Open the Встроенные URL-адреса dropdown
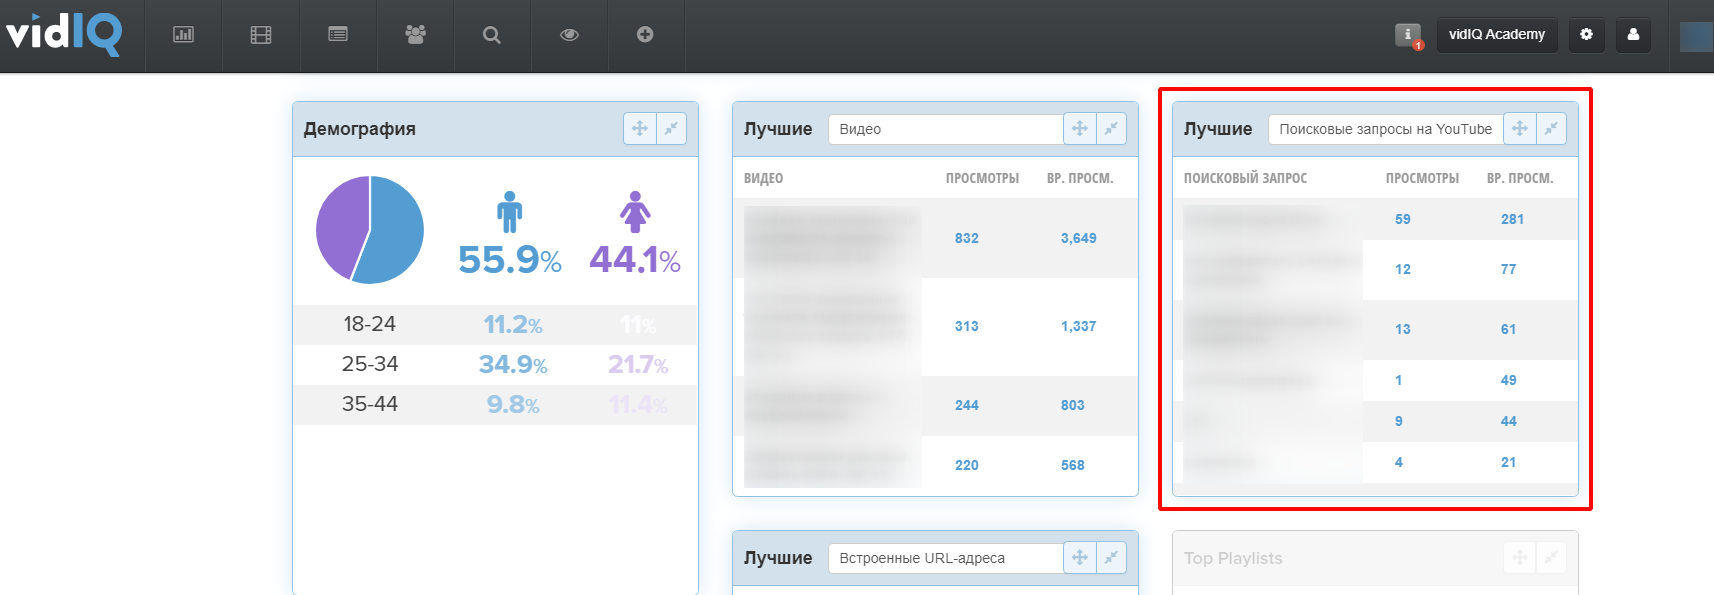Viewport: 1714px width, 595px height. click(946, 558)
